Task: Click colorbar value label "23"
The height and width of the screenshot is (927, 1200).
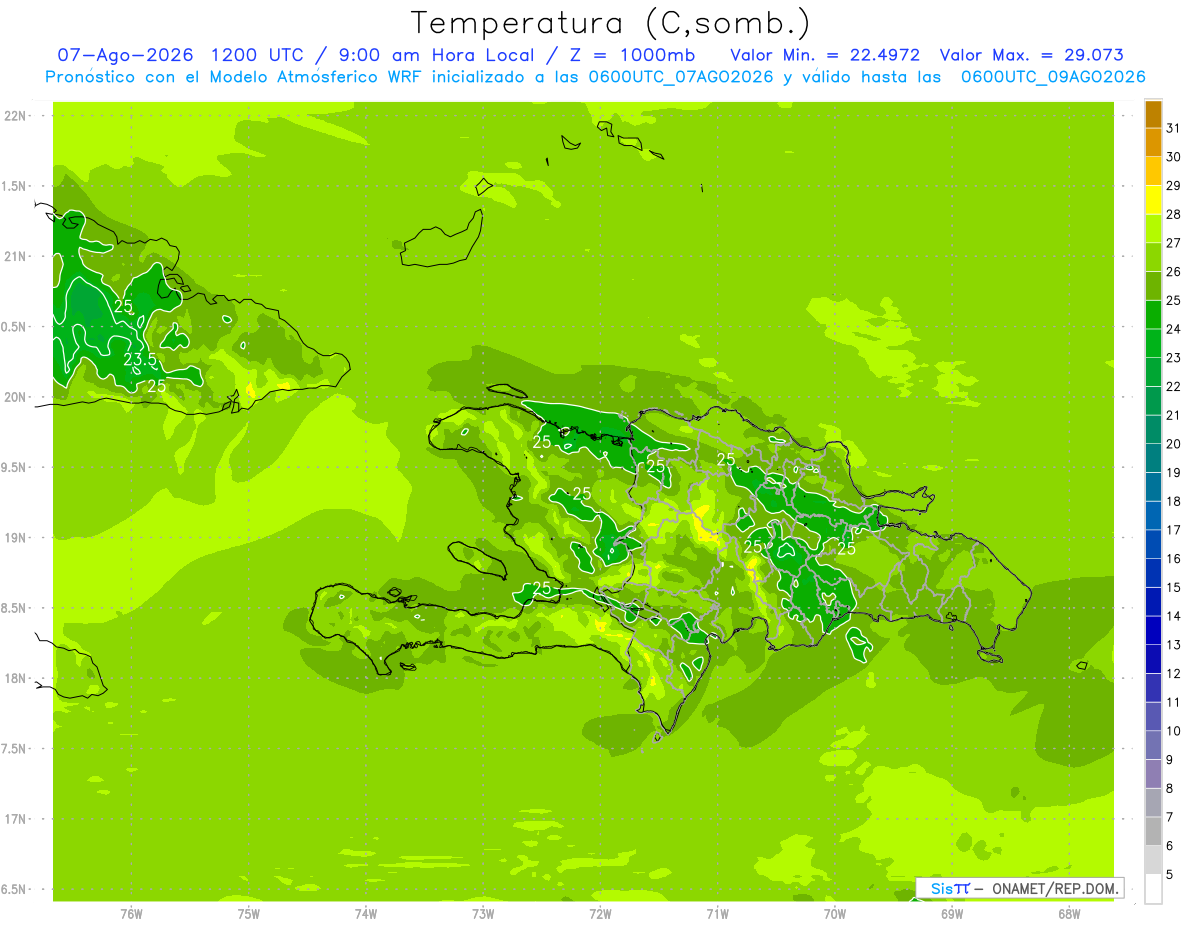Action: (x=1173, y=358)
